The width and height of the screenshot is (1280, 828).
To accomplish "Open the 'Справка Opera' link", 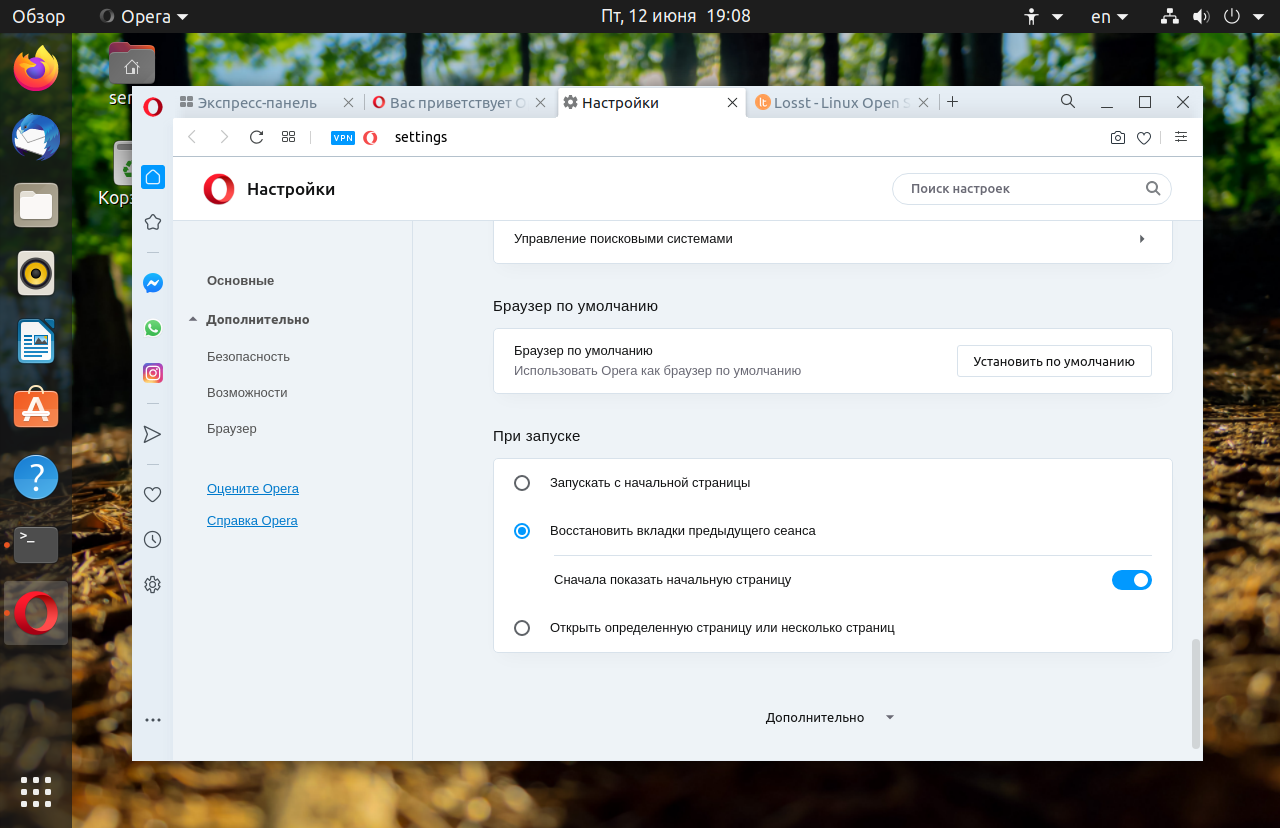I will pyautogui.click(x=252, y=521).
